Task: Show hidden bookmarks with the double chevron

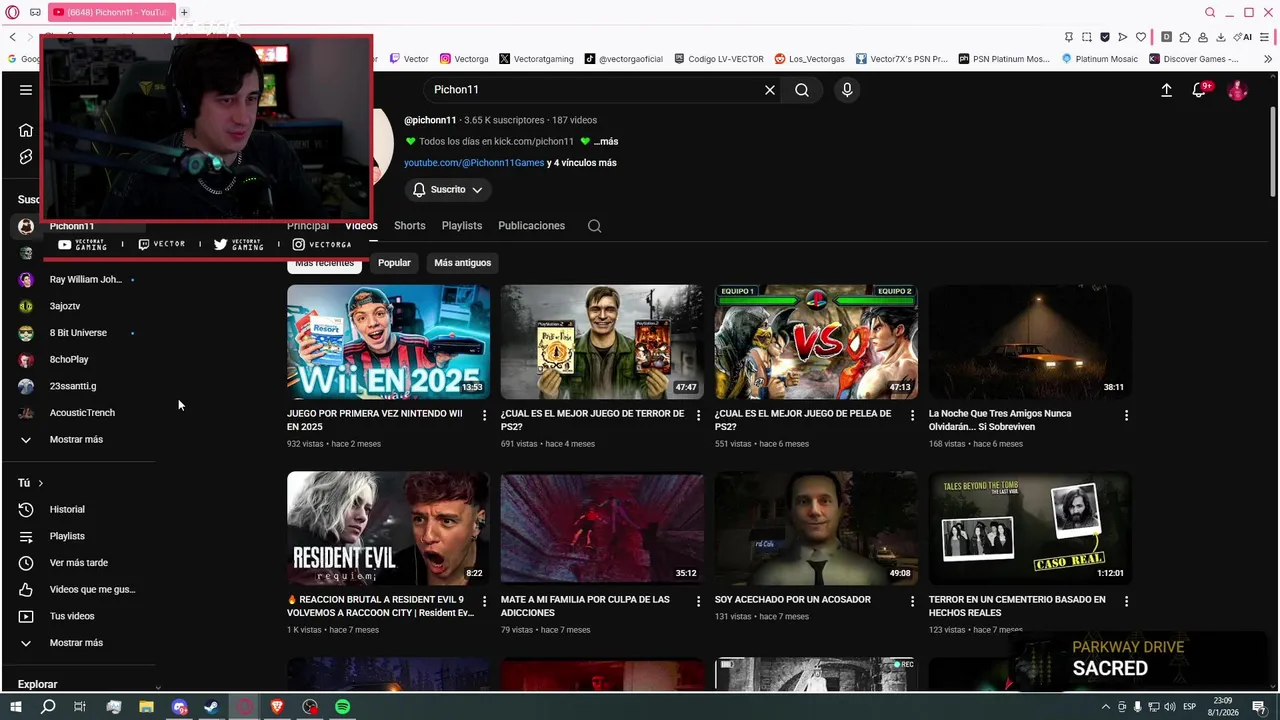Action: pyautogui.click(x=1269, y=59)
